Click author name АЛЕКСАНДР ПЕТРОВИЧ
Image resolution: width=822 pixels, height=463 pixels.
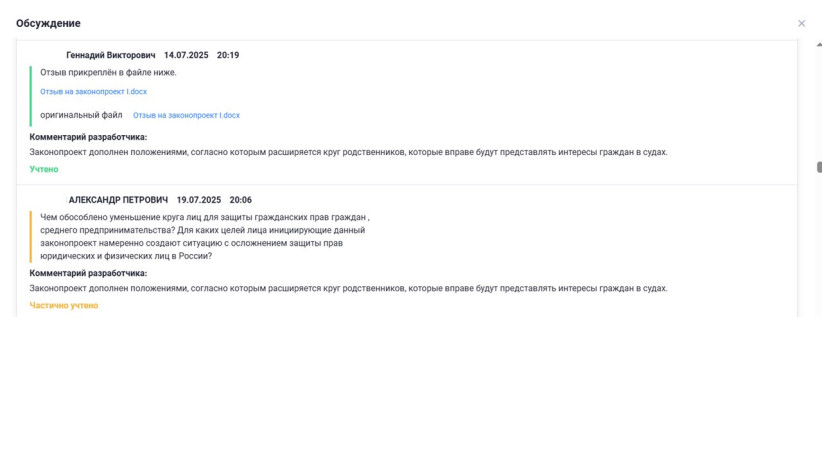(x=118, y=200)
